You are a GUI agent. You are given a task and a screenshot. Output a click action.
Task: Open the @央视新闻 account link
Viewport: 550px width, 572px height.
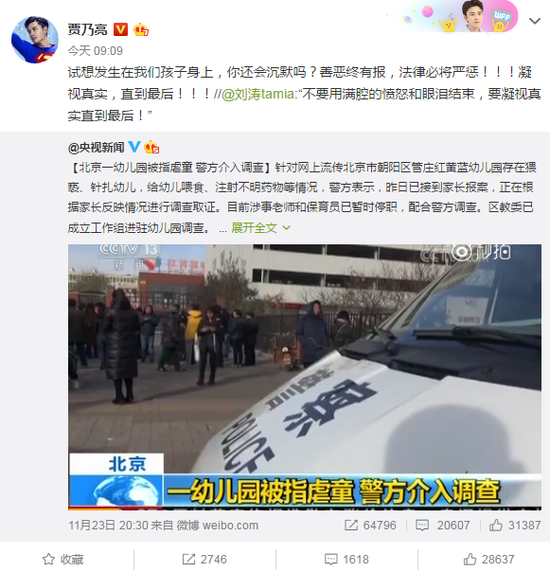pos(96,147)
